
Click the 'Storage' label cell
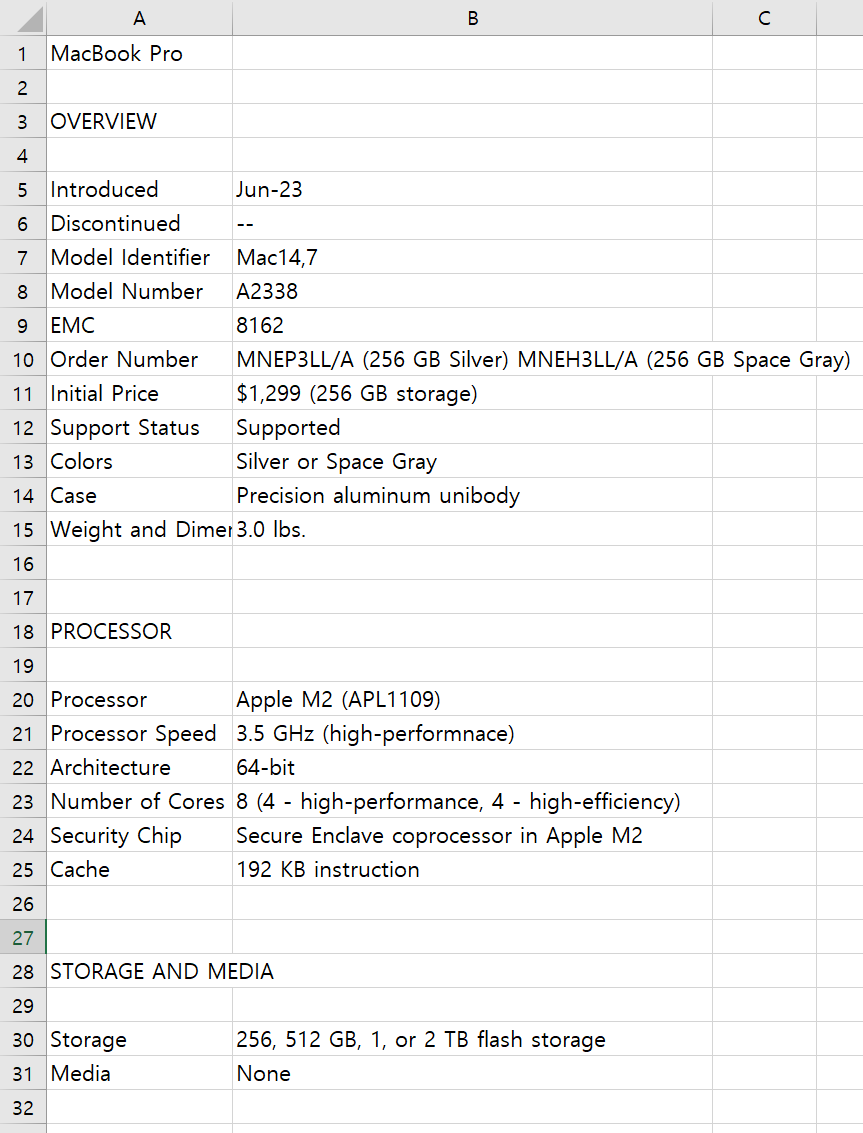click(x=139, y=1039)
